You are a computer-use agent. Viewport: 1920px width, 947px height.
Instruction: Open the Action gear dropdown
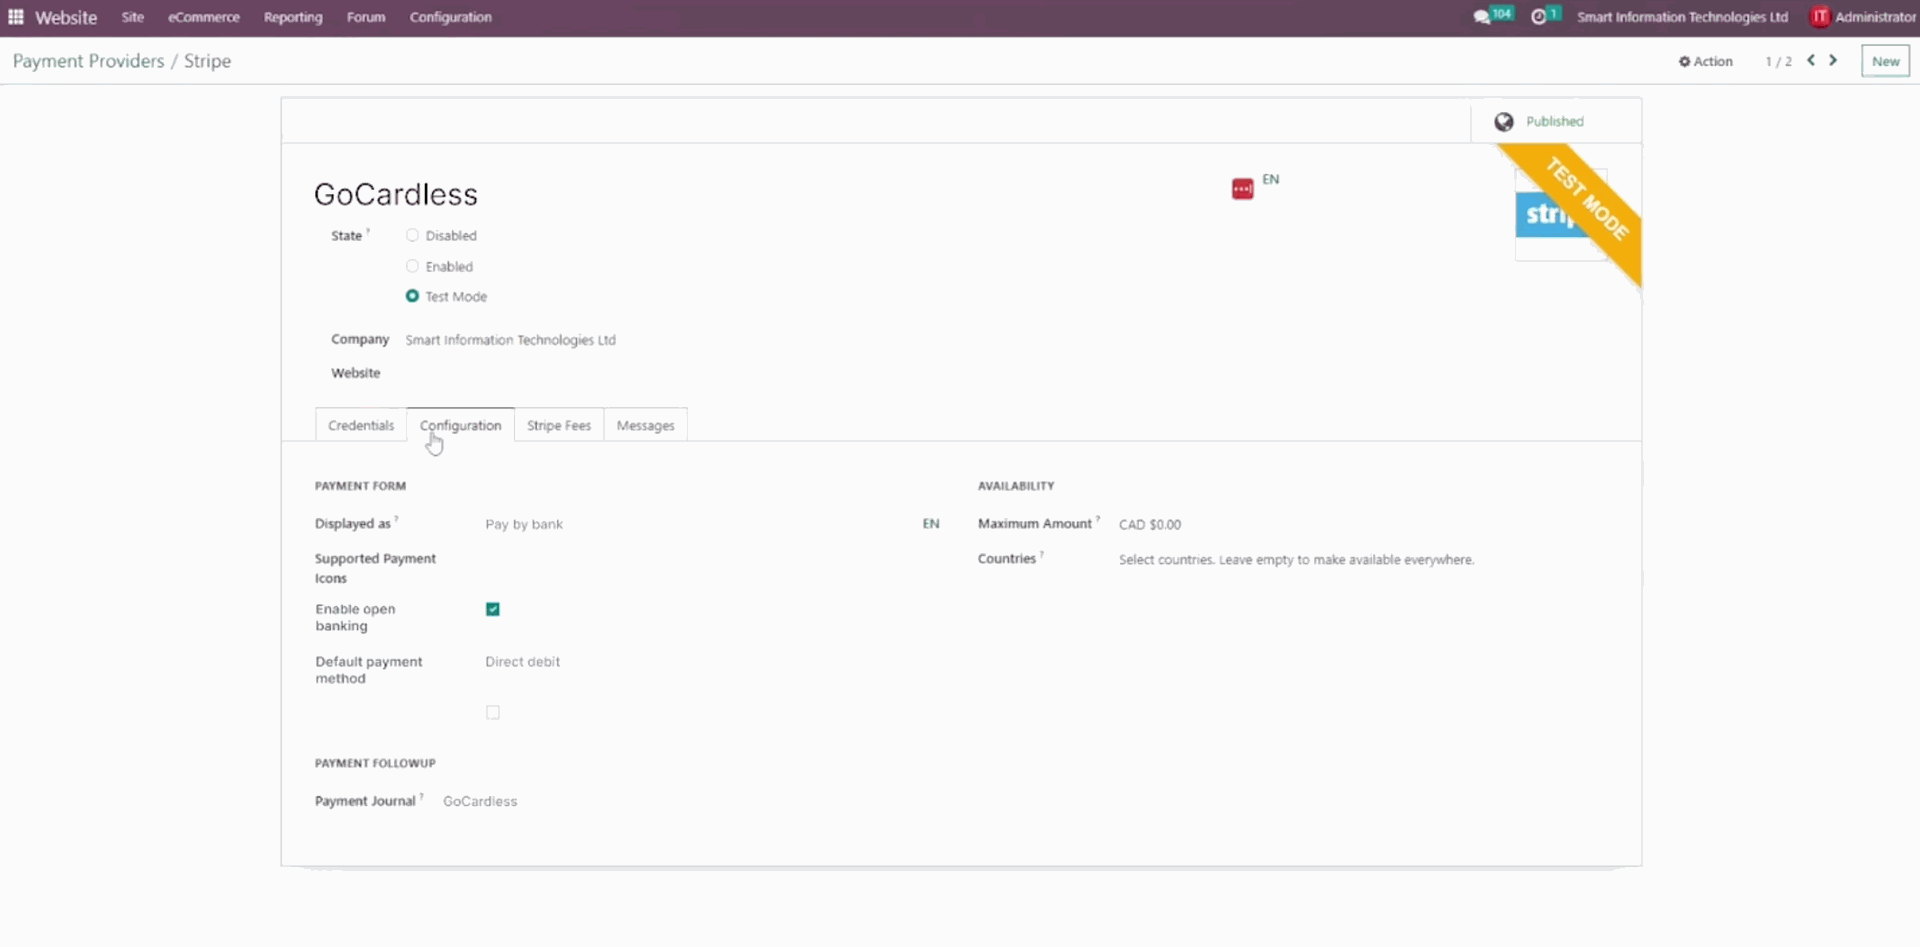(1705, 62)
